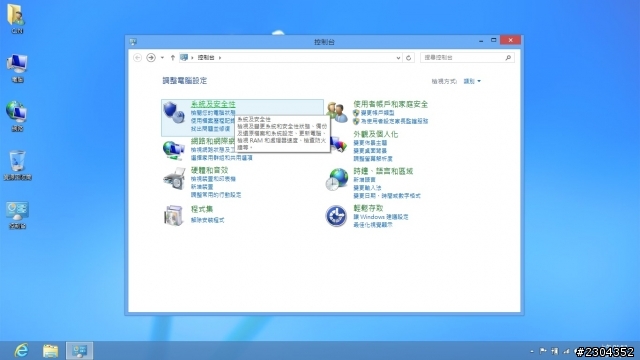Viewport: 640px width, 360px height.
Task: Open the Hardware and Sound printer icon
Action: click(174, 178)
